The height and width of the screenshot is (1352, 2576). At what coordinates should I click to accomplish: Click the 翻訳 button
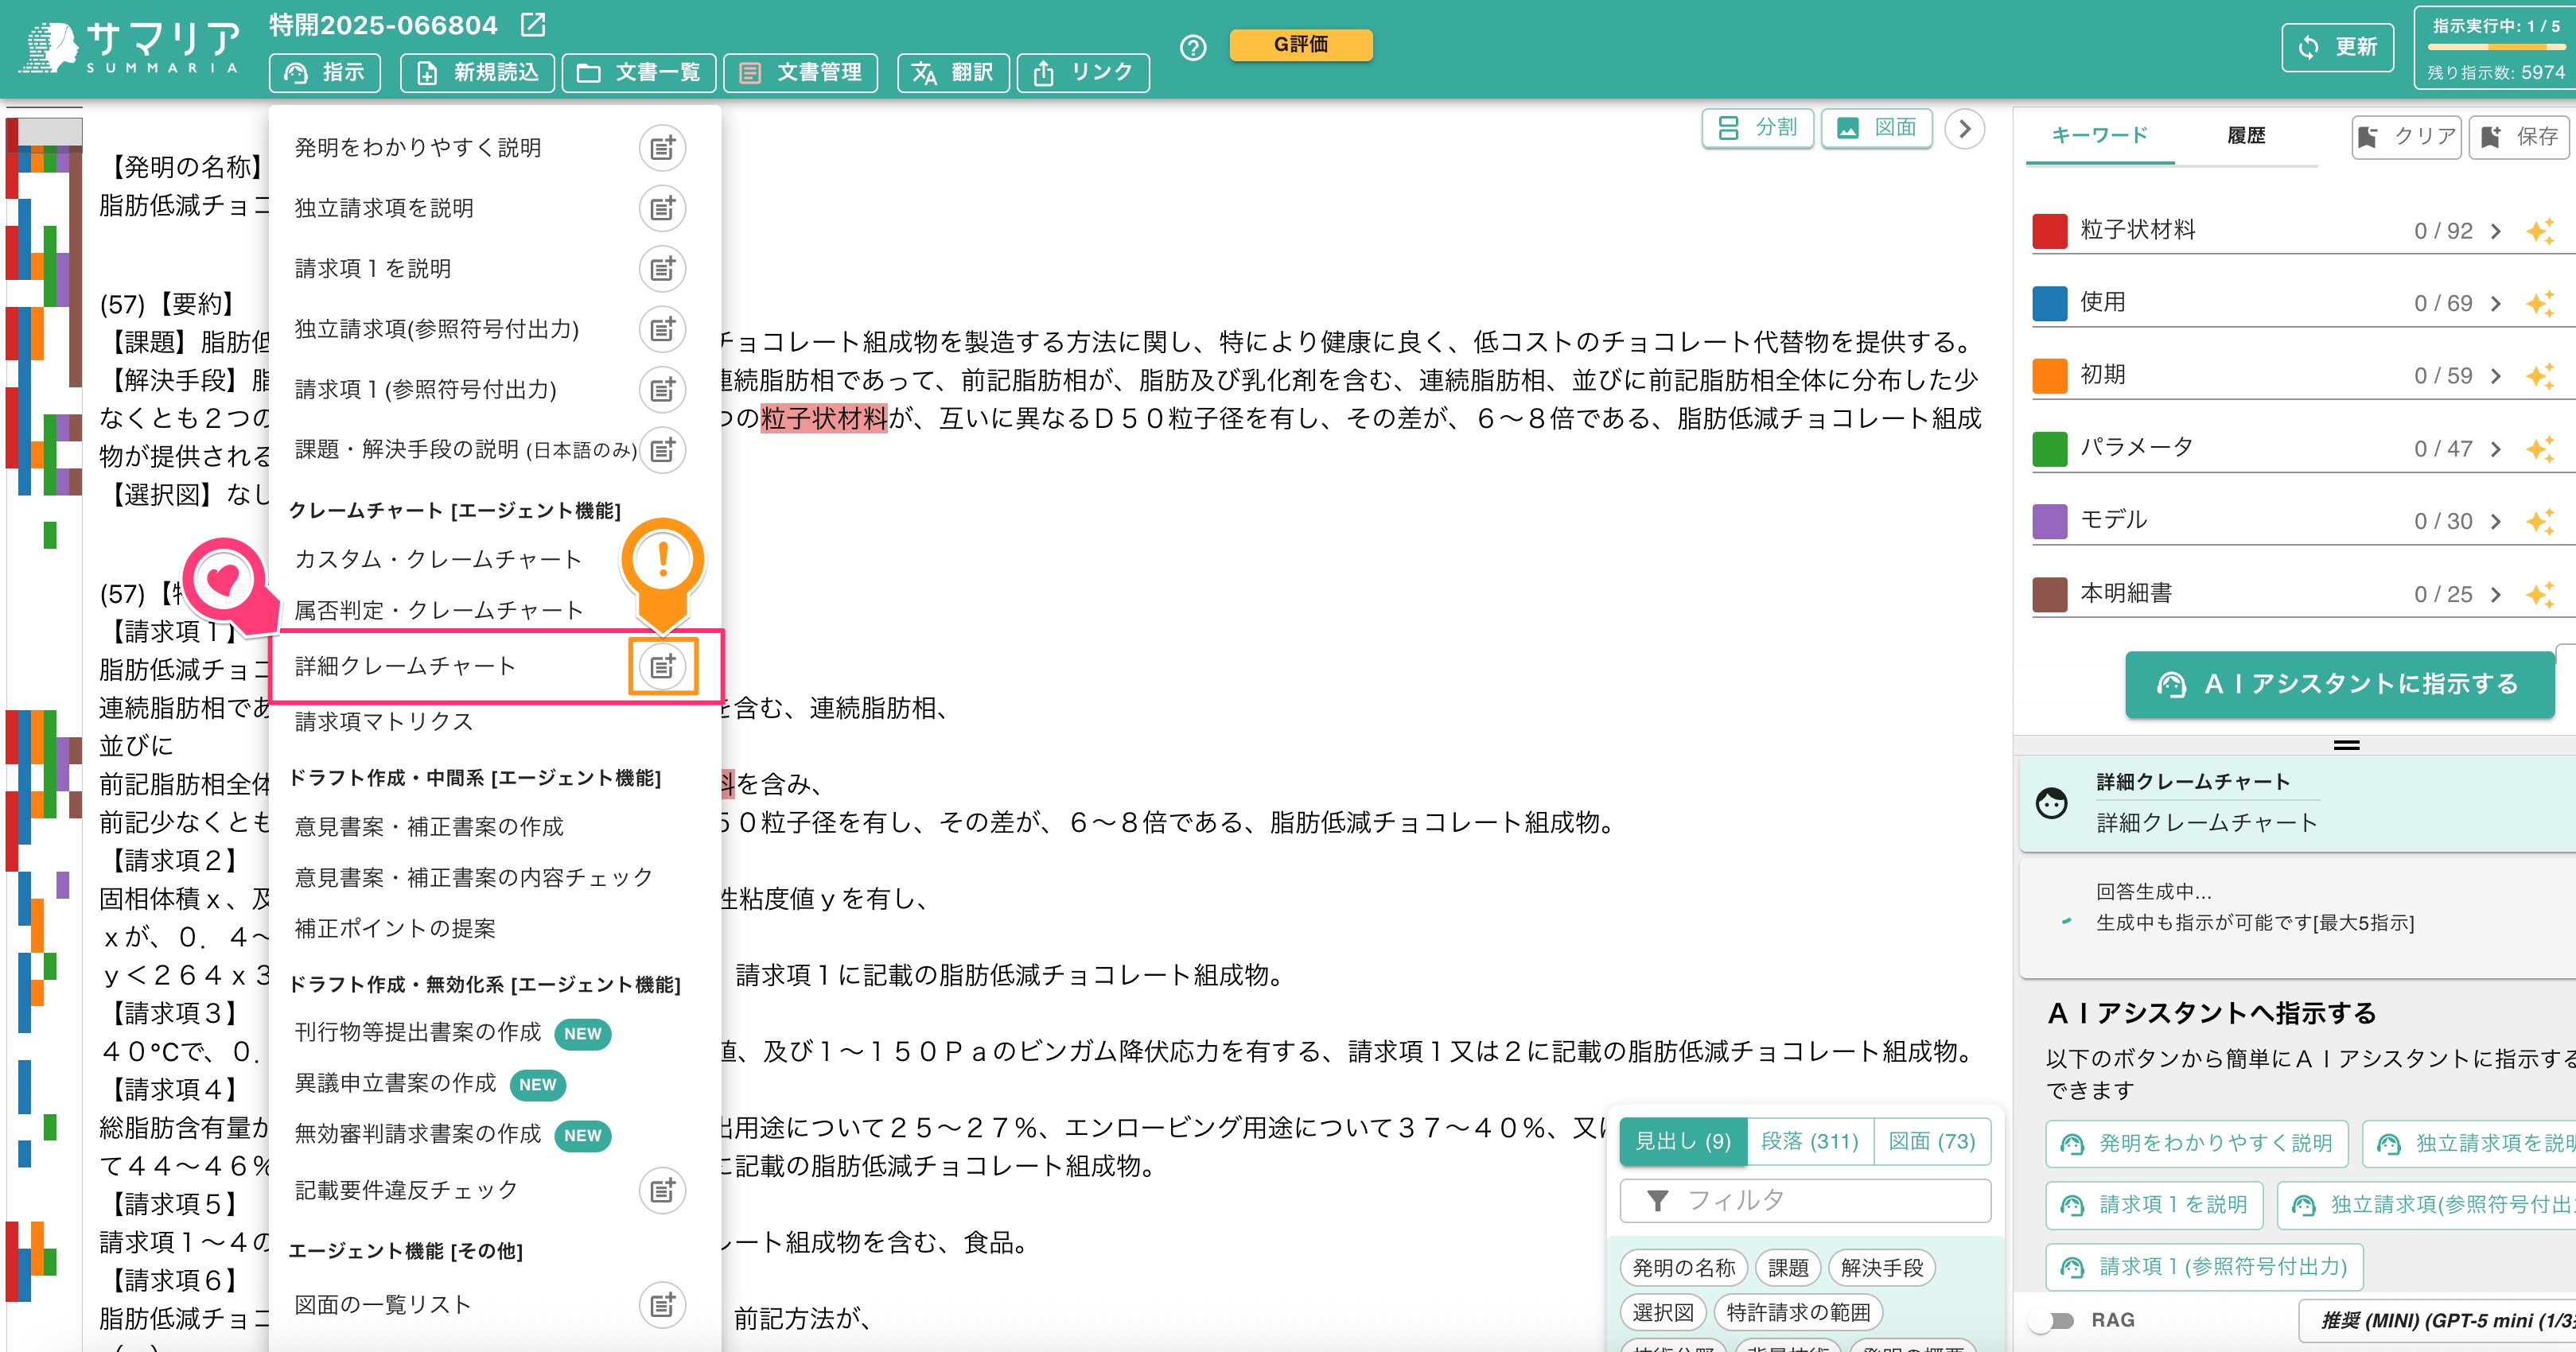(953, 72)
